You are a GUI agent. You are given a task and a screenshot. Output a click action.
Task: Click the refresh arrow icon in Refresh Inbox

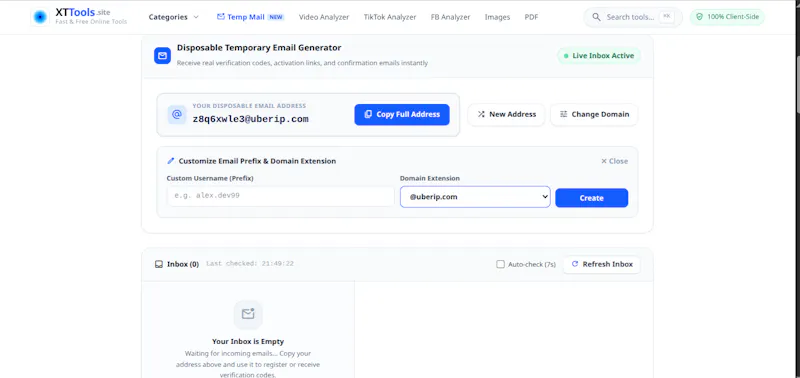575,264
